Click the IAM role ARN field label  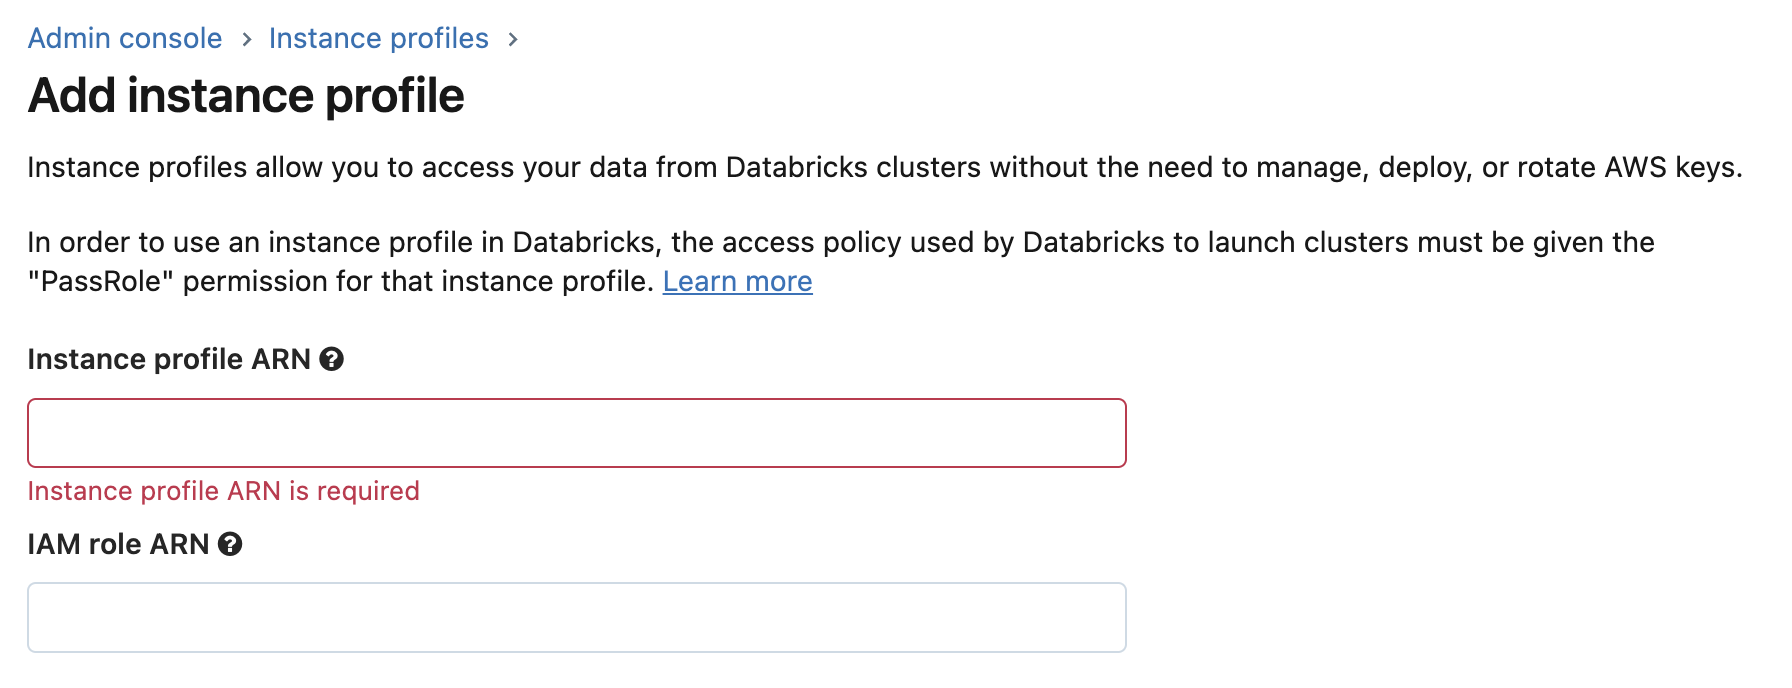pos(118,544)
